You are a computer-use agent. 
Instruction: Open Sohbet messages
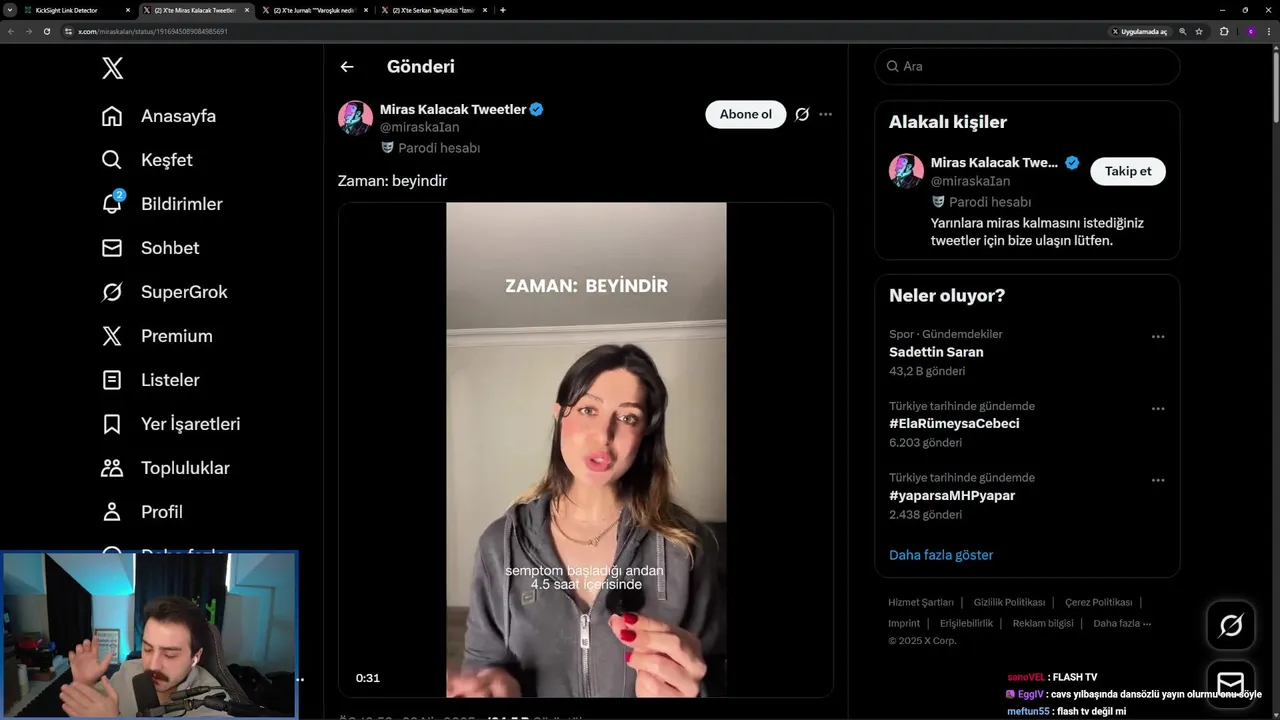(150, 248)
